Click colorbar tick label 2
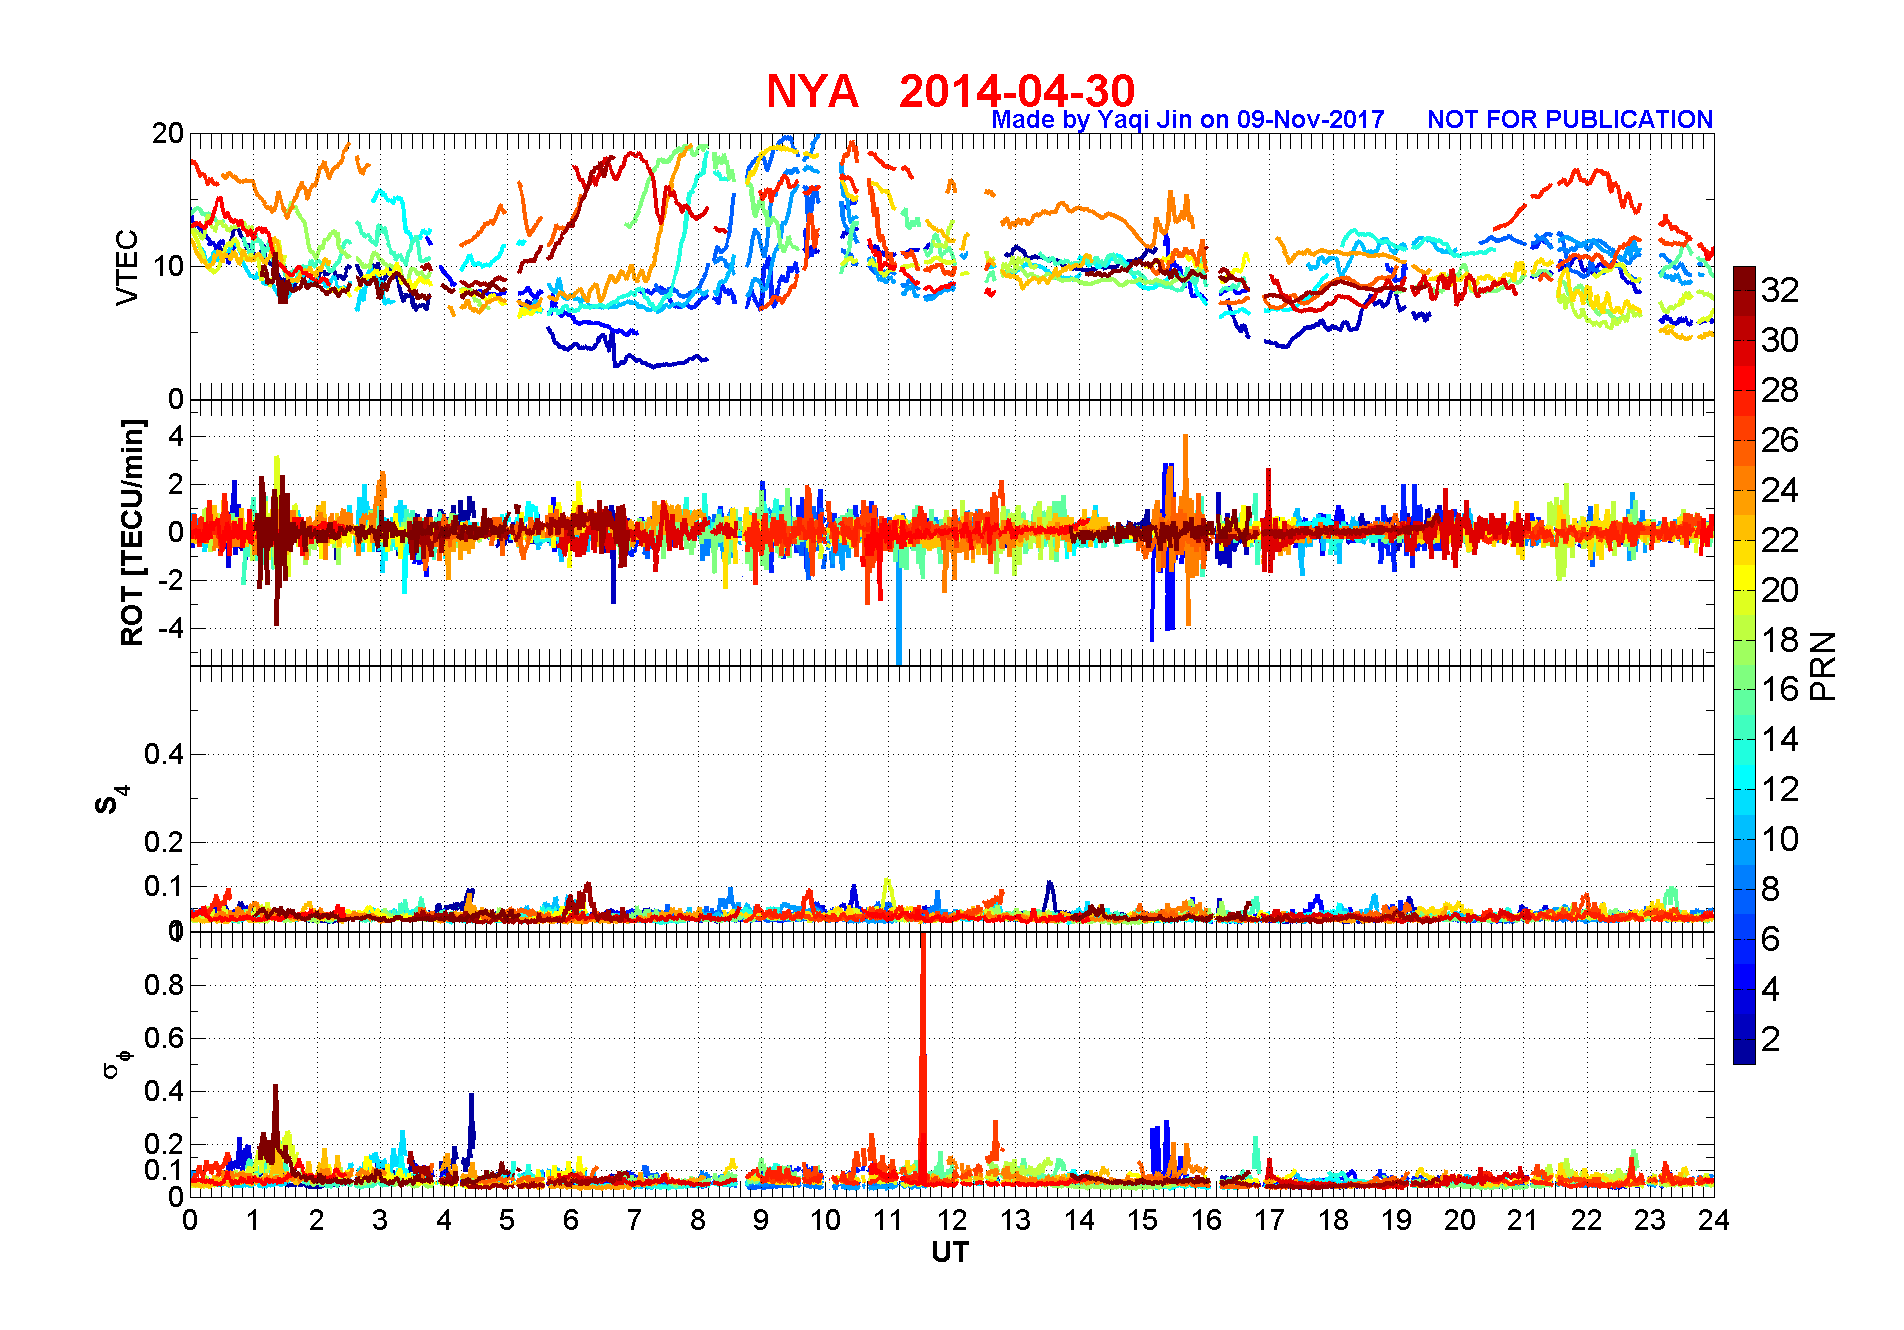This screenshot has width=1904, height=1330. click(x=1771, y=1039)
